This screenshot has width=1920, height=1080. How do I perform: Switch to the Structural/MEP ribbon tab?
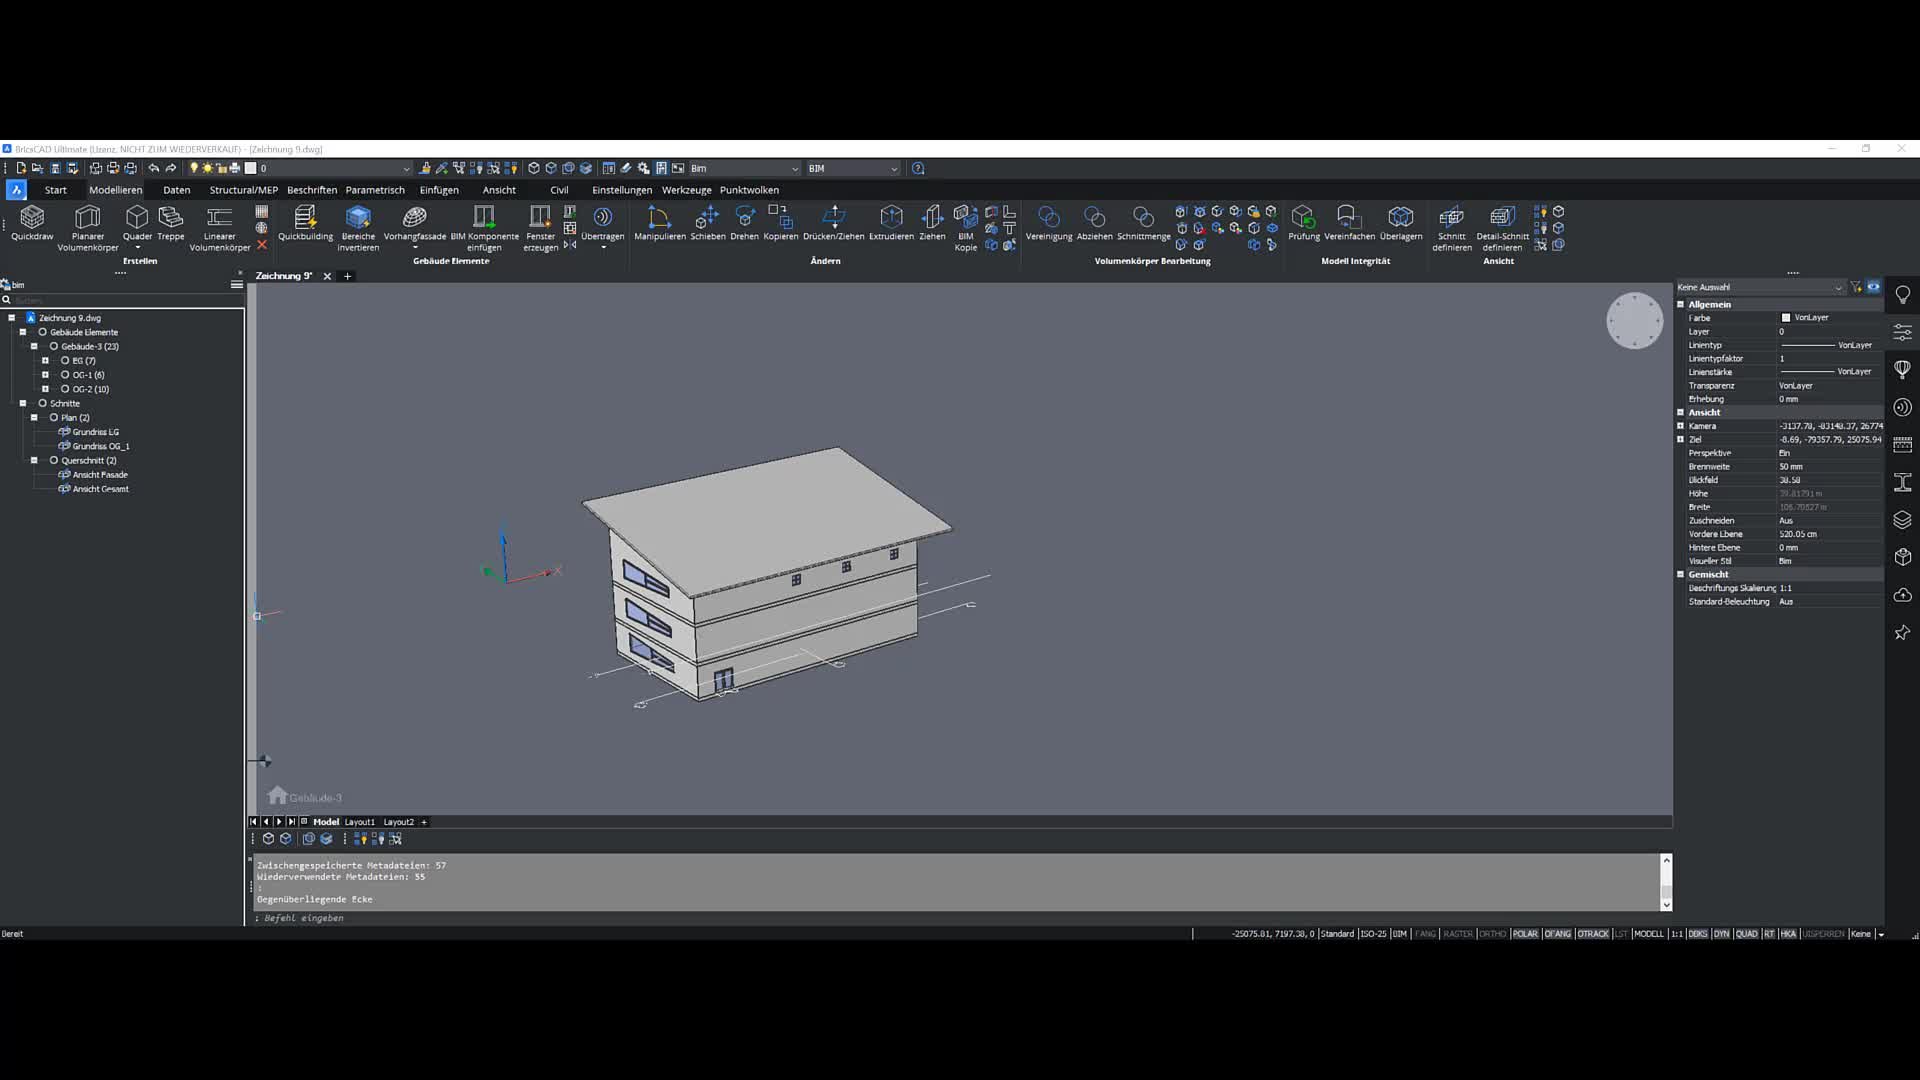pos(243,190)
